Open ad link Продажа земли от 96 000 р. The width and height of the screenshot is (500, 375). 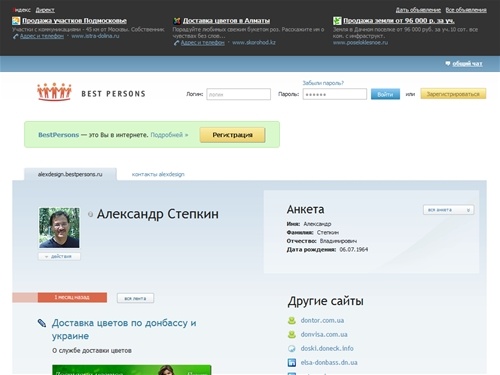(399, 21)
